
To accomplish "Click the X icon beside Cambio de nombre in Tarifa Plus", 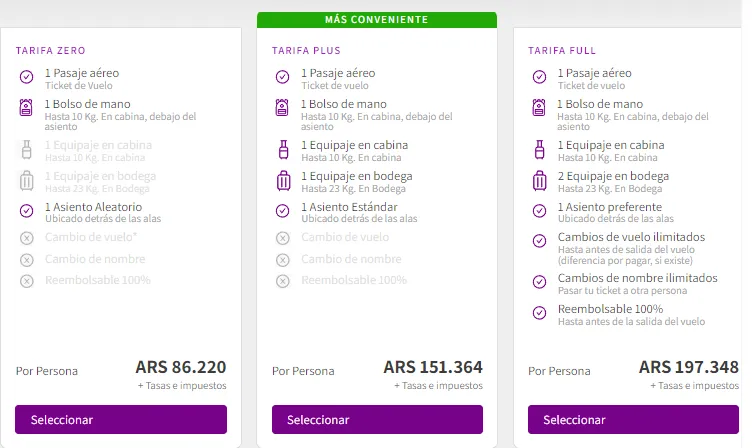I will coord(282,259).
